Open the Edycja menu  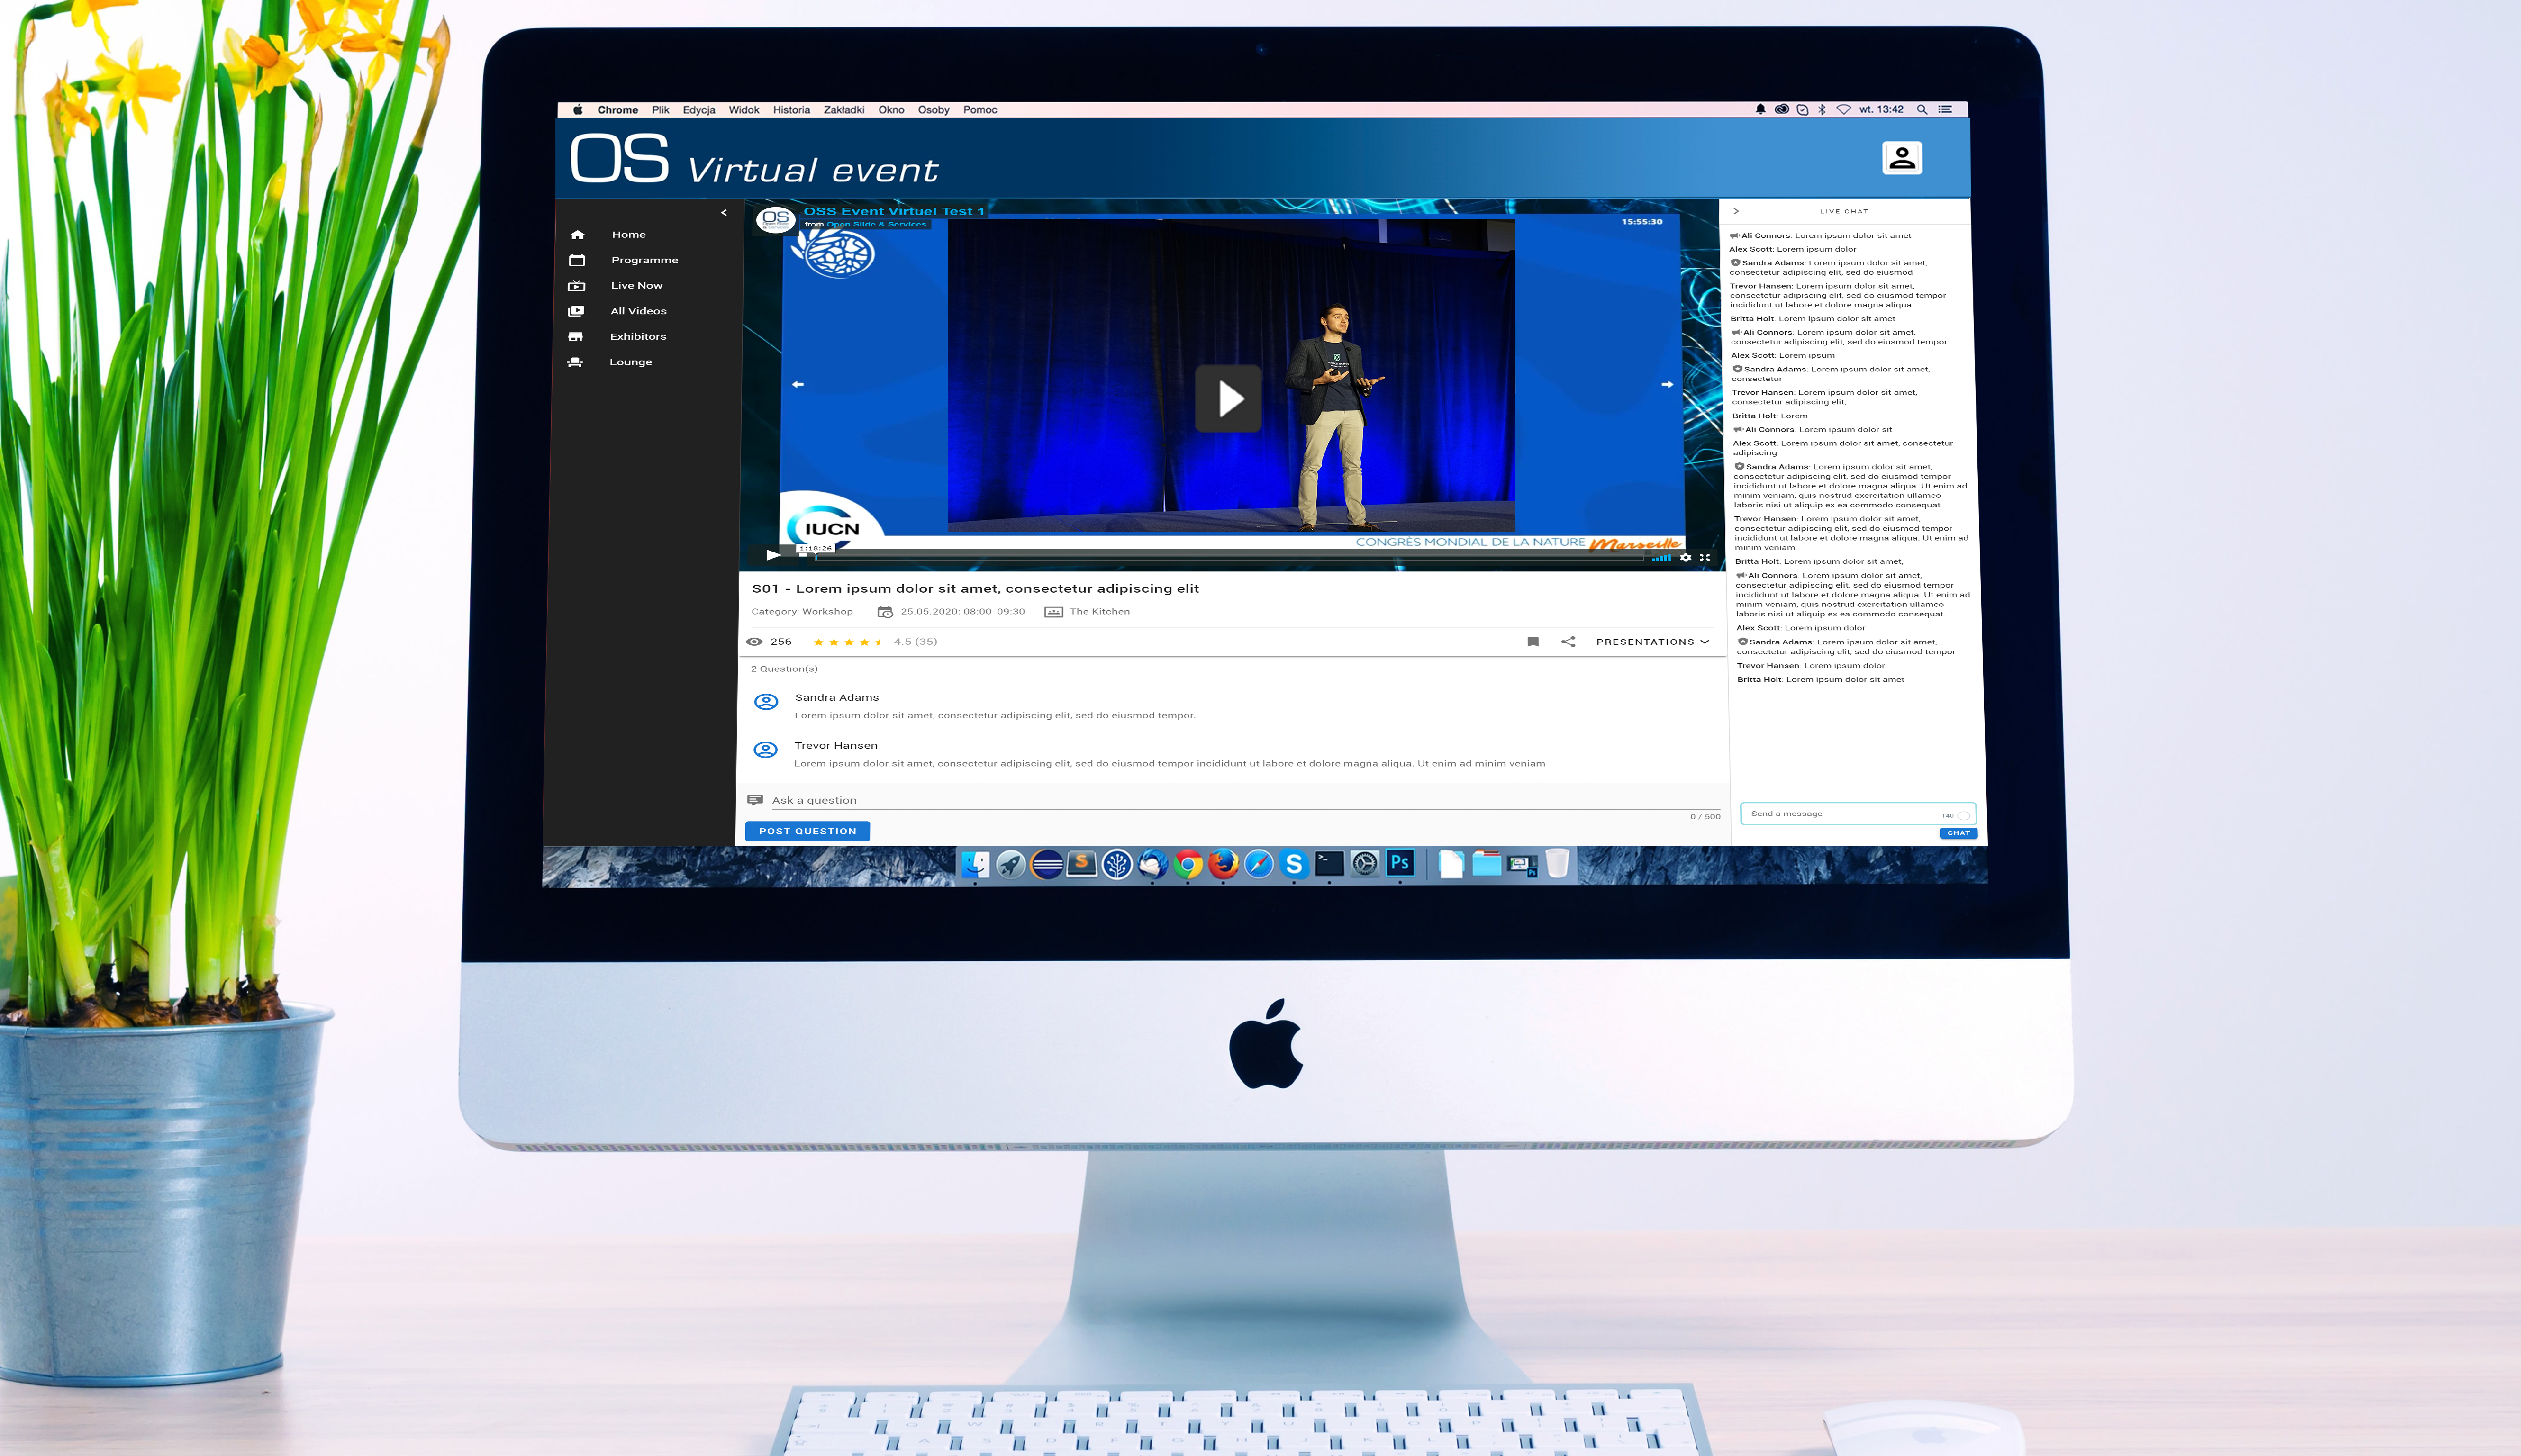tap(699, 110)
